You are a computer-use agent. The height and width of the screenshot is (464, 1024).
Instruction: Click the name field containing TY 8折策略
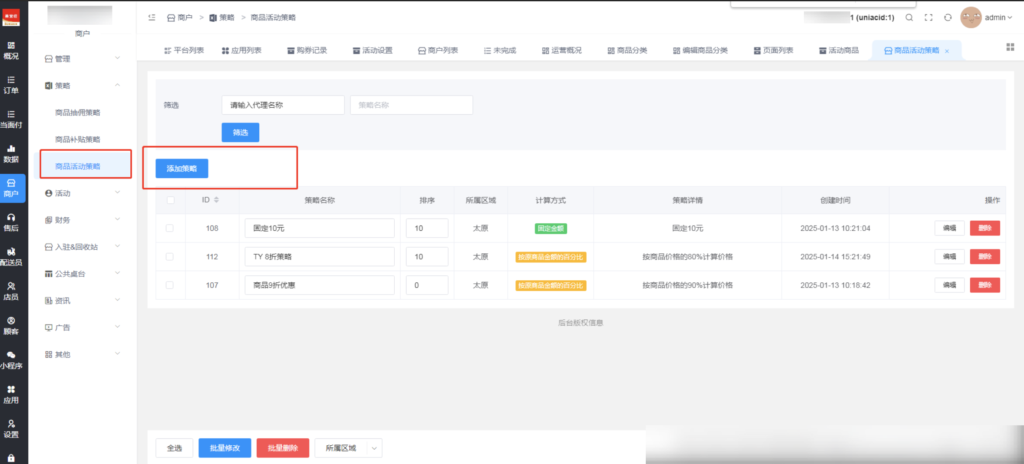[x=320, y=257]
